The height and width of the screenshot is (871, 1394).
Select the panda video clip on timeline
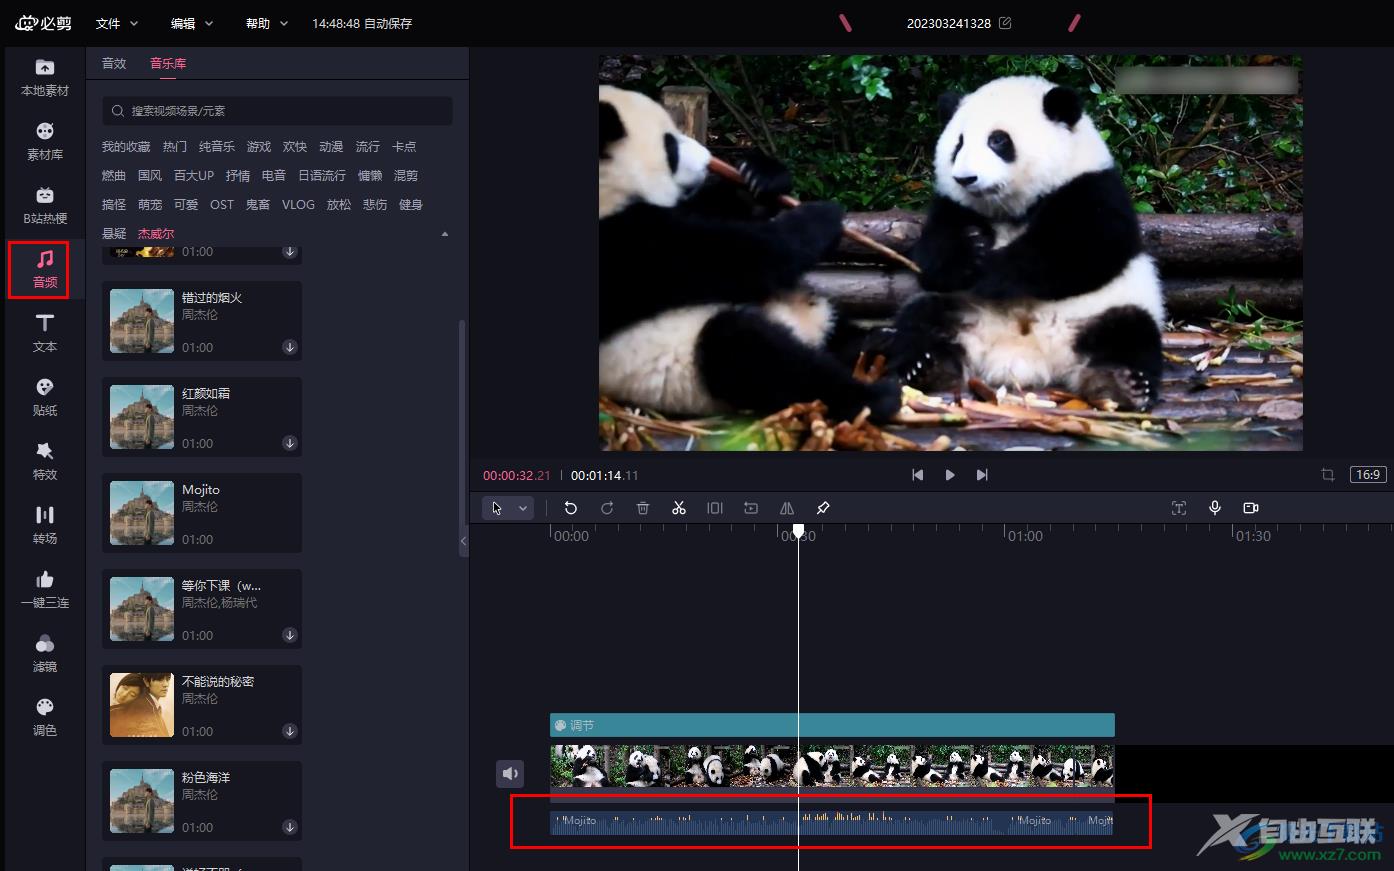pyautogui.click(x=832, y=767)
